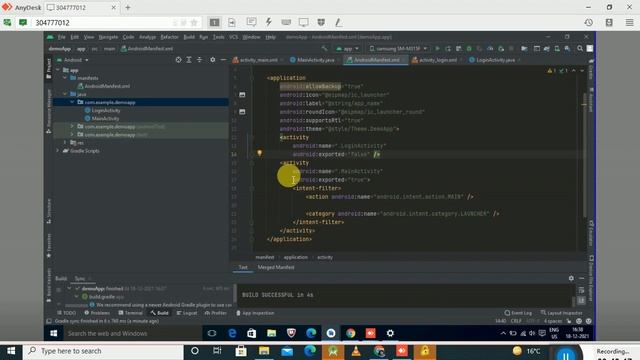Open AnyDesk hamburger main menu
The height and width of the screenshot is (360, 640).
coord(629,22)
